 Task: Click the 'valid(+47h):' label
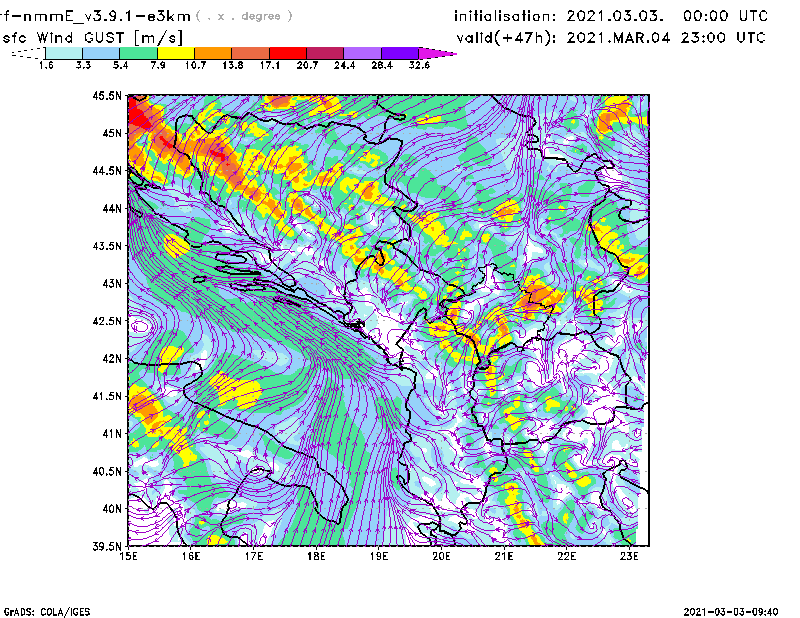coord(506,38)
